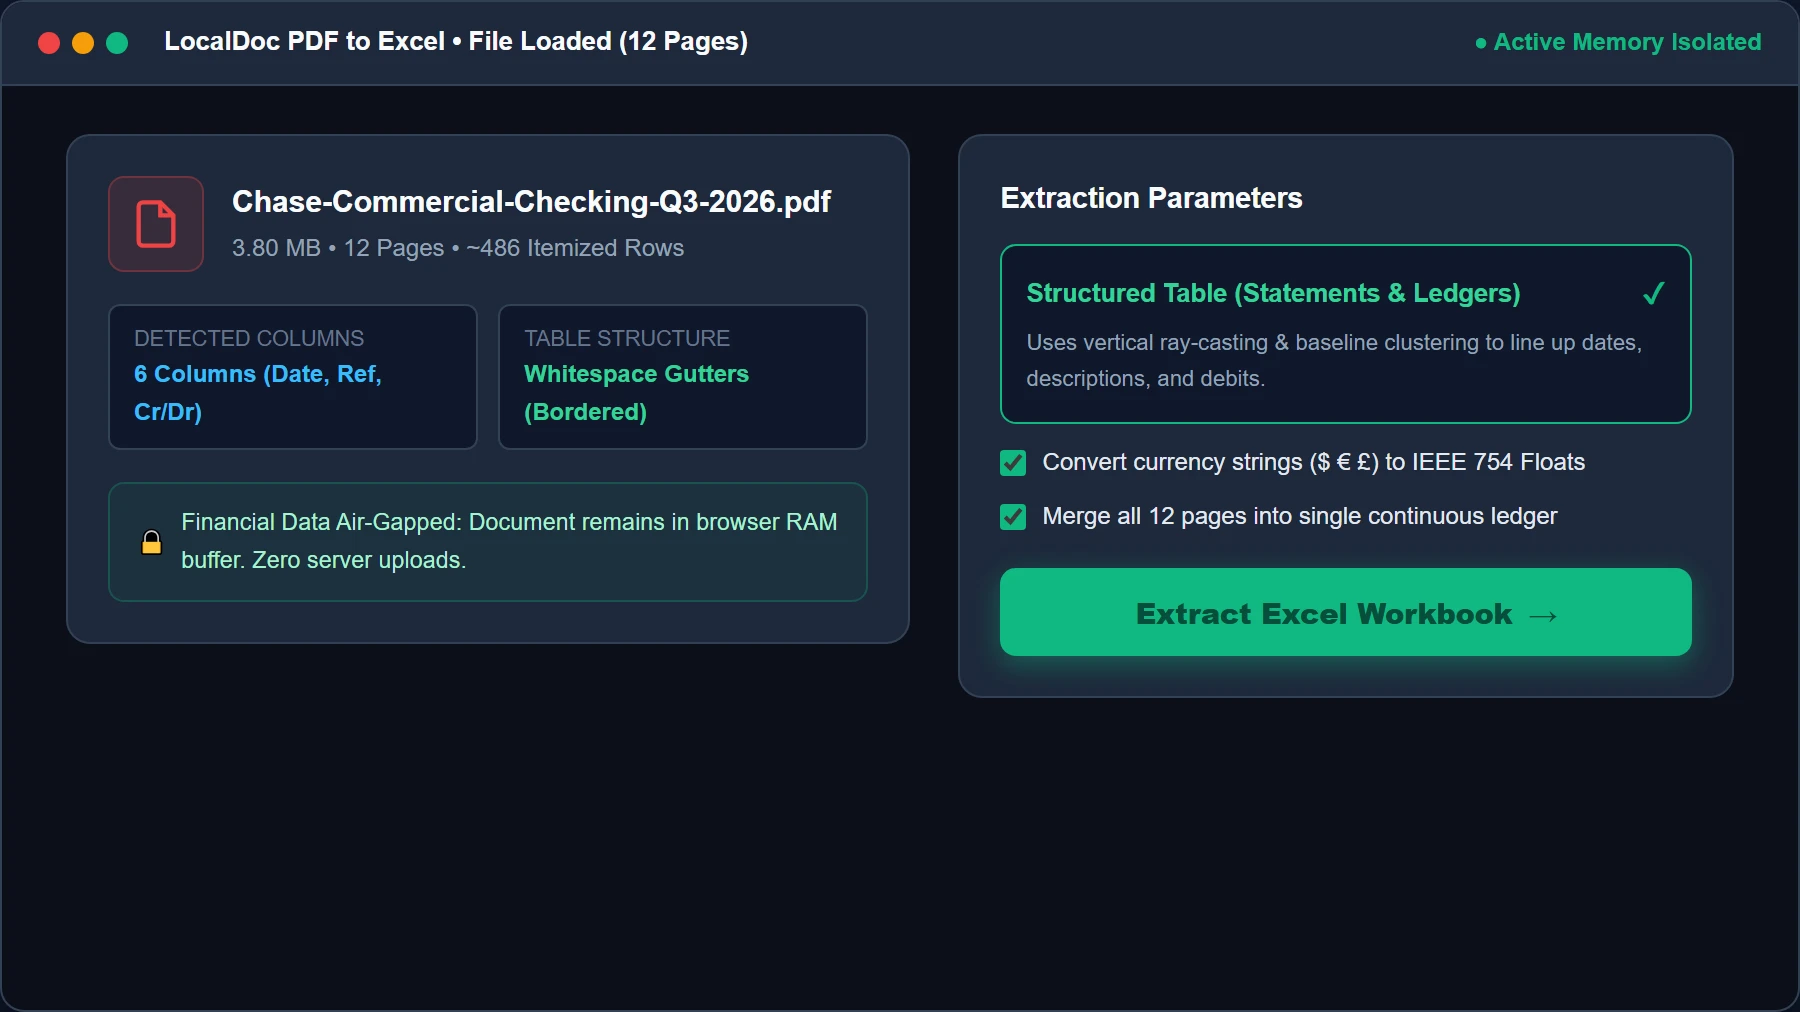1800x1012 pixels.
Task: Click the Extraction Parameters heading
Action: (1151, 198)
